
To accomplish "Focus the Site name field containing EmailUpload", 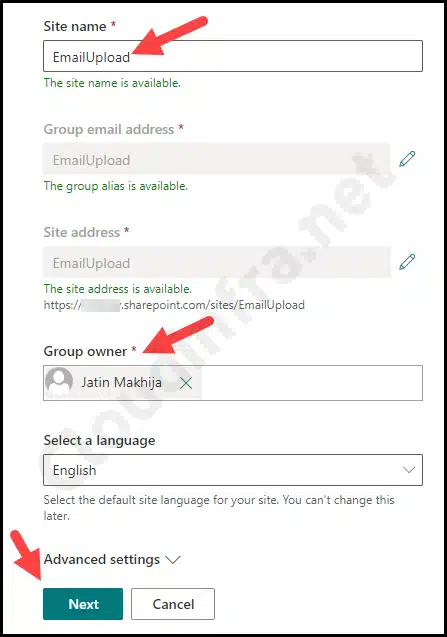I will (233, 56).
